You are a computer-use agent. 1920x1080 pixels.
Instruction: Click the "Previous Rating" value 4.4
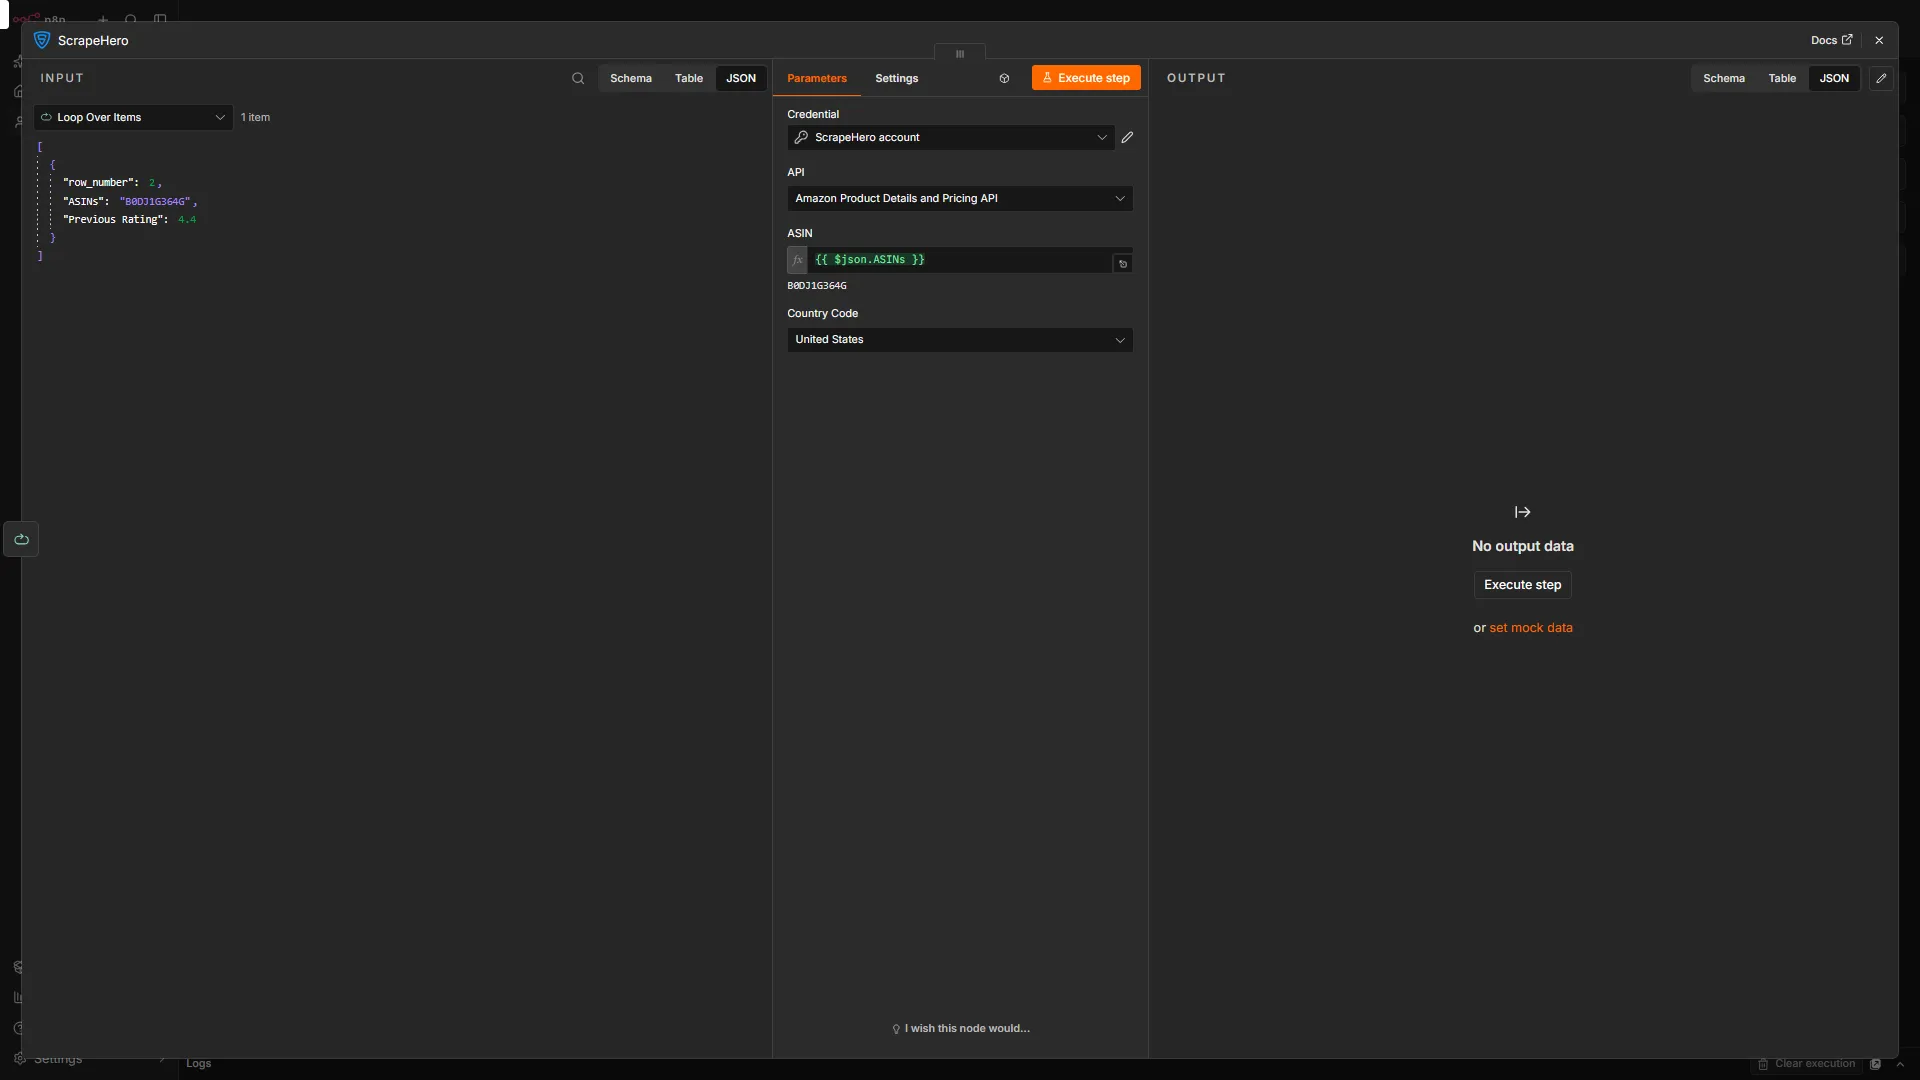tap(187, 219)
